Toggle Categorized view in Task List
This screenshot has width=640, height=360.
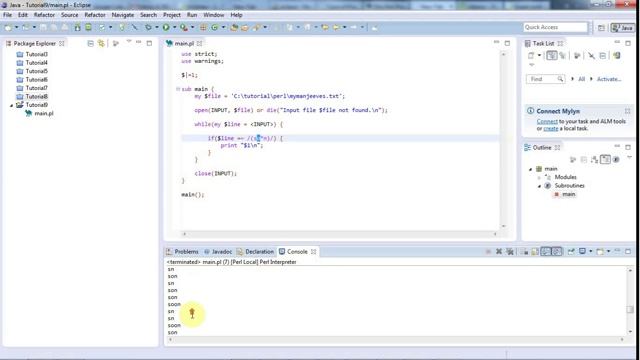point(551,56)
